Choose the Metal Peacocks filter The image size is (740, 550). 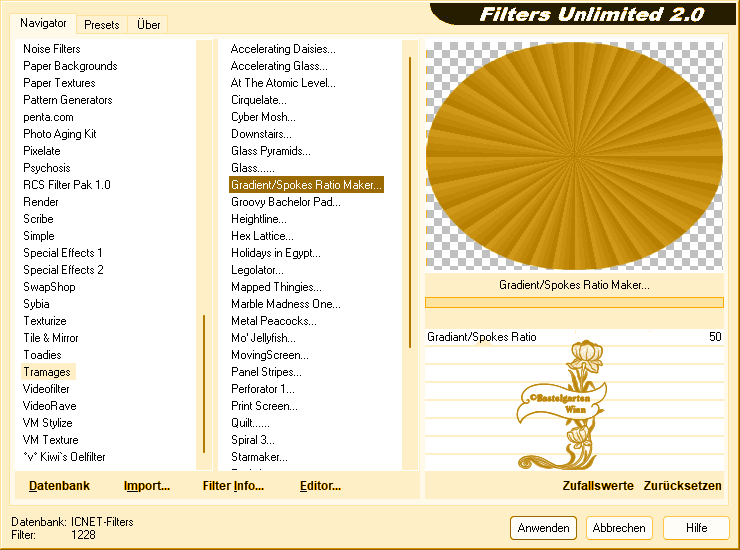[x=274, y=321]
